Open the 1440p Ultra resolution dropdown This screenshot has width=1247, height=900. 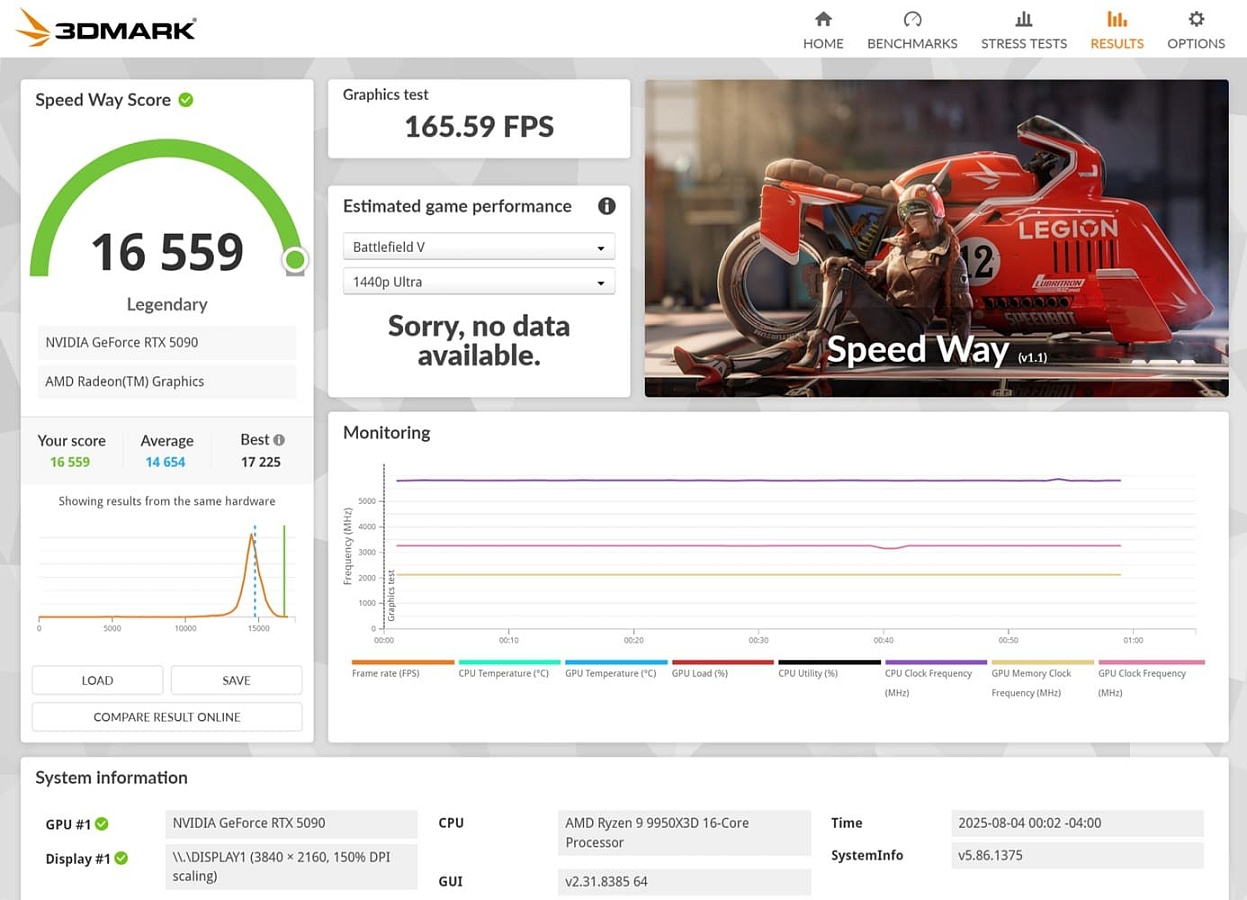(479, 282)
